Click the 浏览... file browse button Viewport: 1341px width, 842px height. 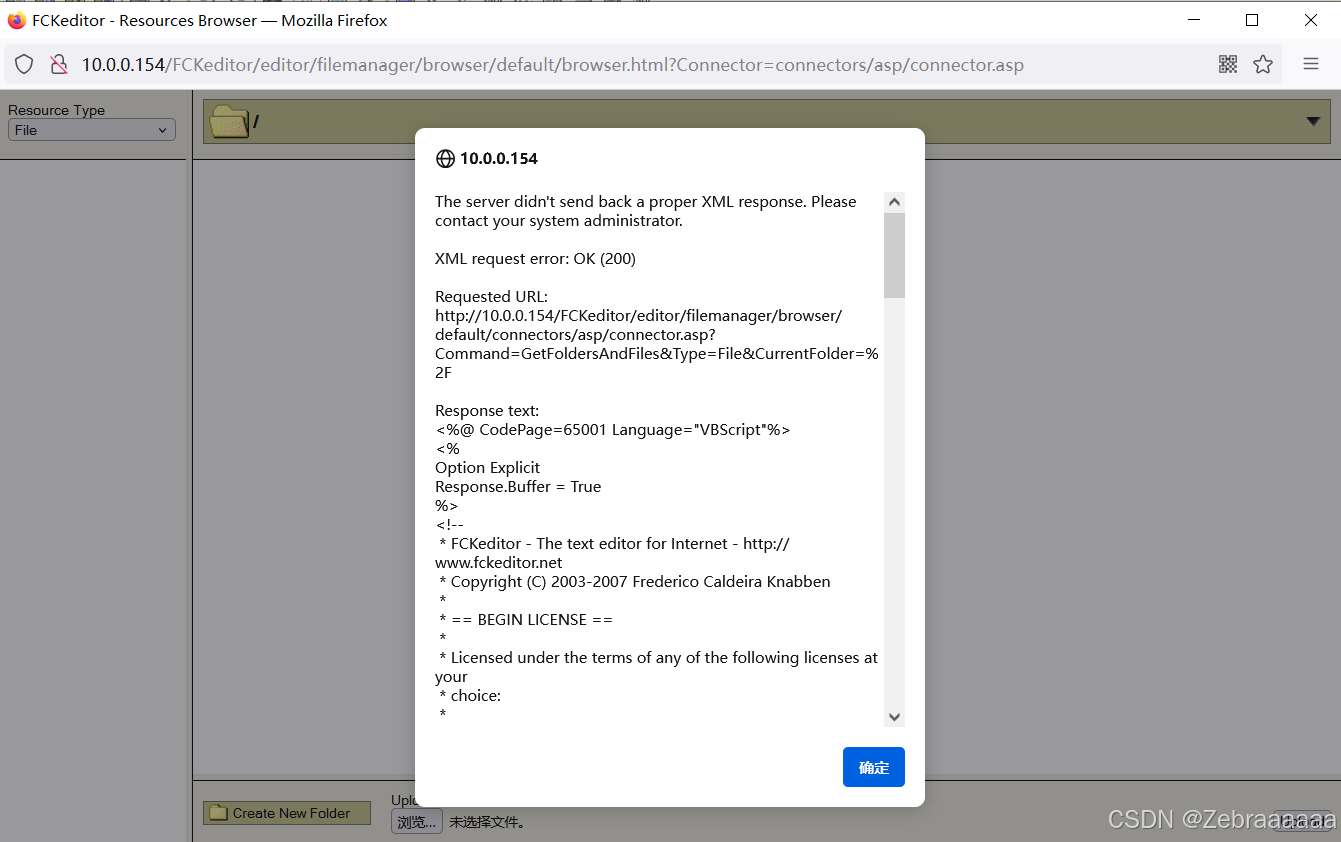[416, 822]
